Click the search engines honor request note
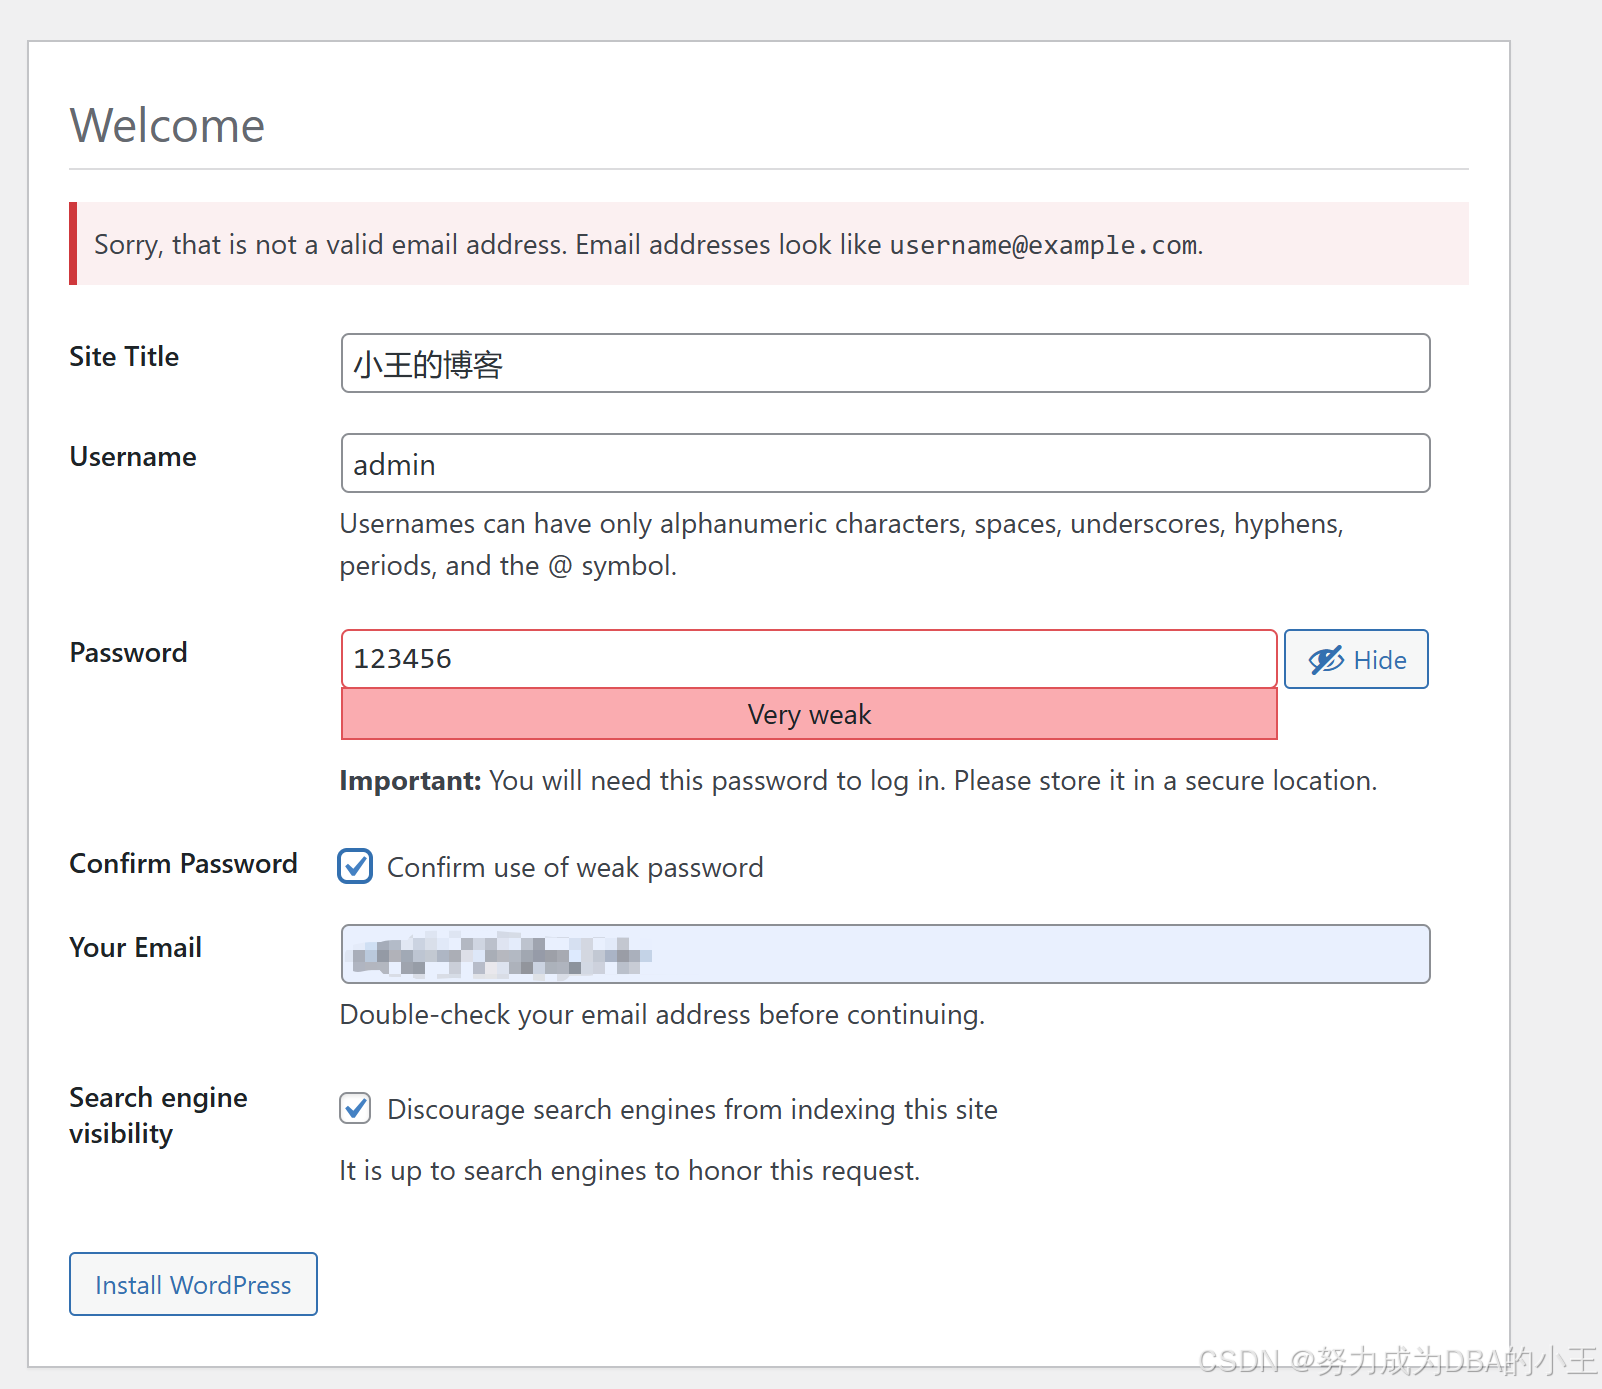 629,1170
